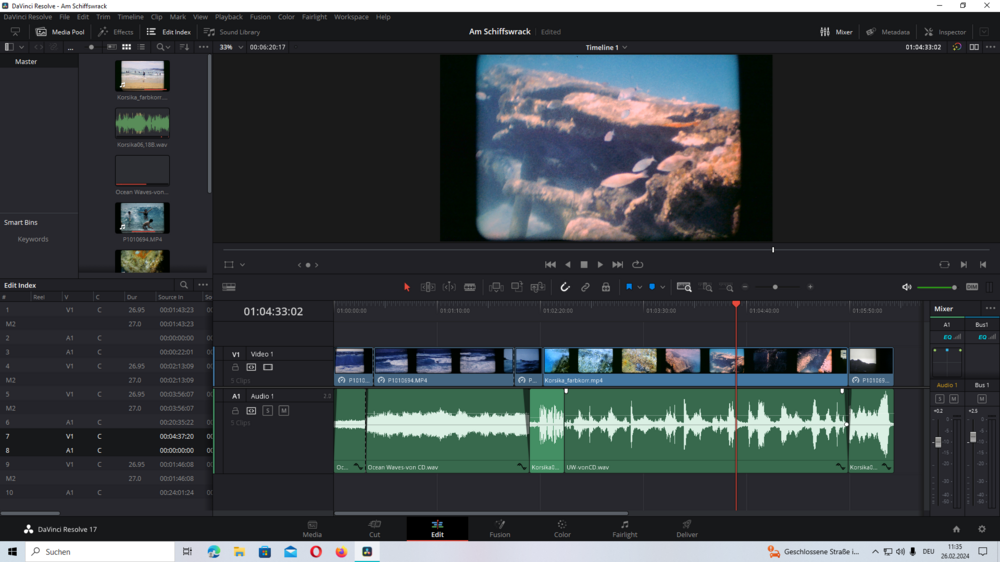Activate the Blade Edit Mode tool
Viewport: 1000px width, 562px height.
[470, 287]
